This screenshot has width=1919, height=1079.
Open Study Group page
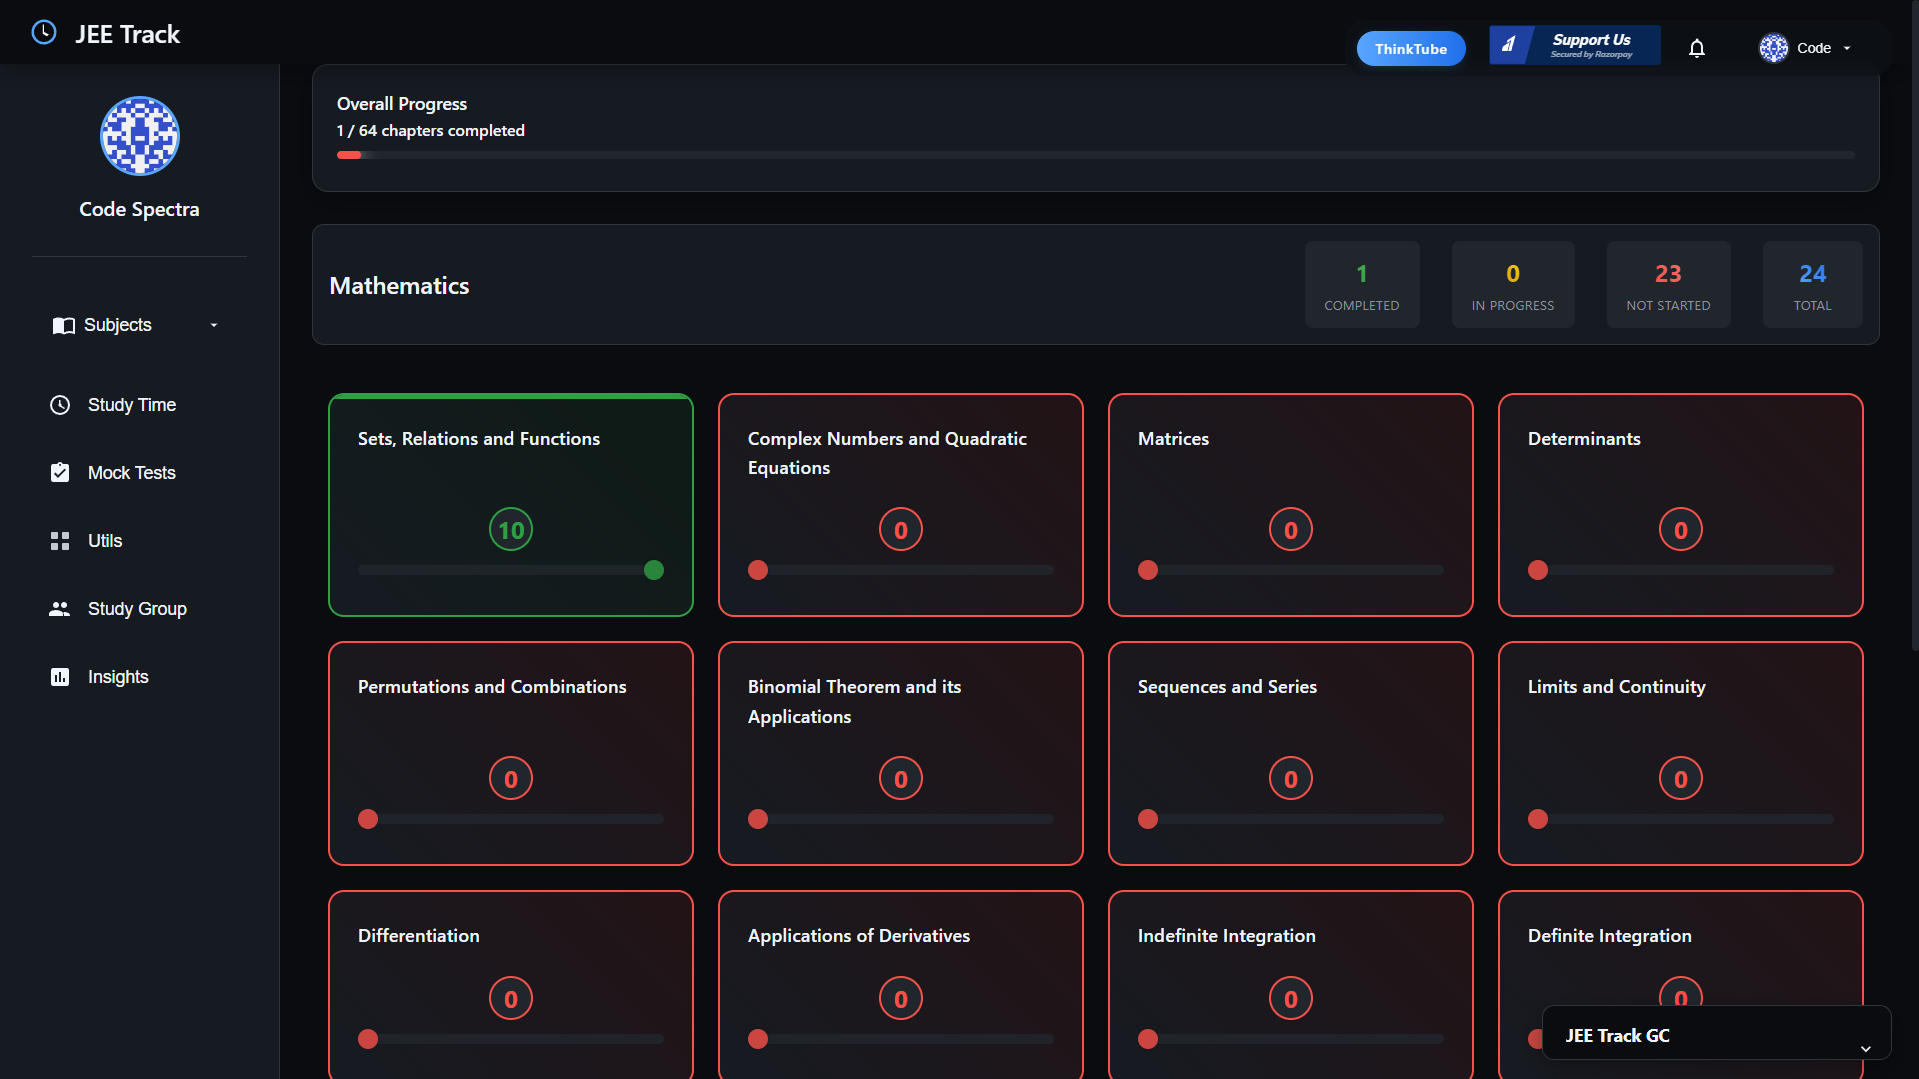click(138, 609)
